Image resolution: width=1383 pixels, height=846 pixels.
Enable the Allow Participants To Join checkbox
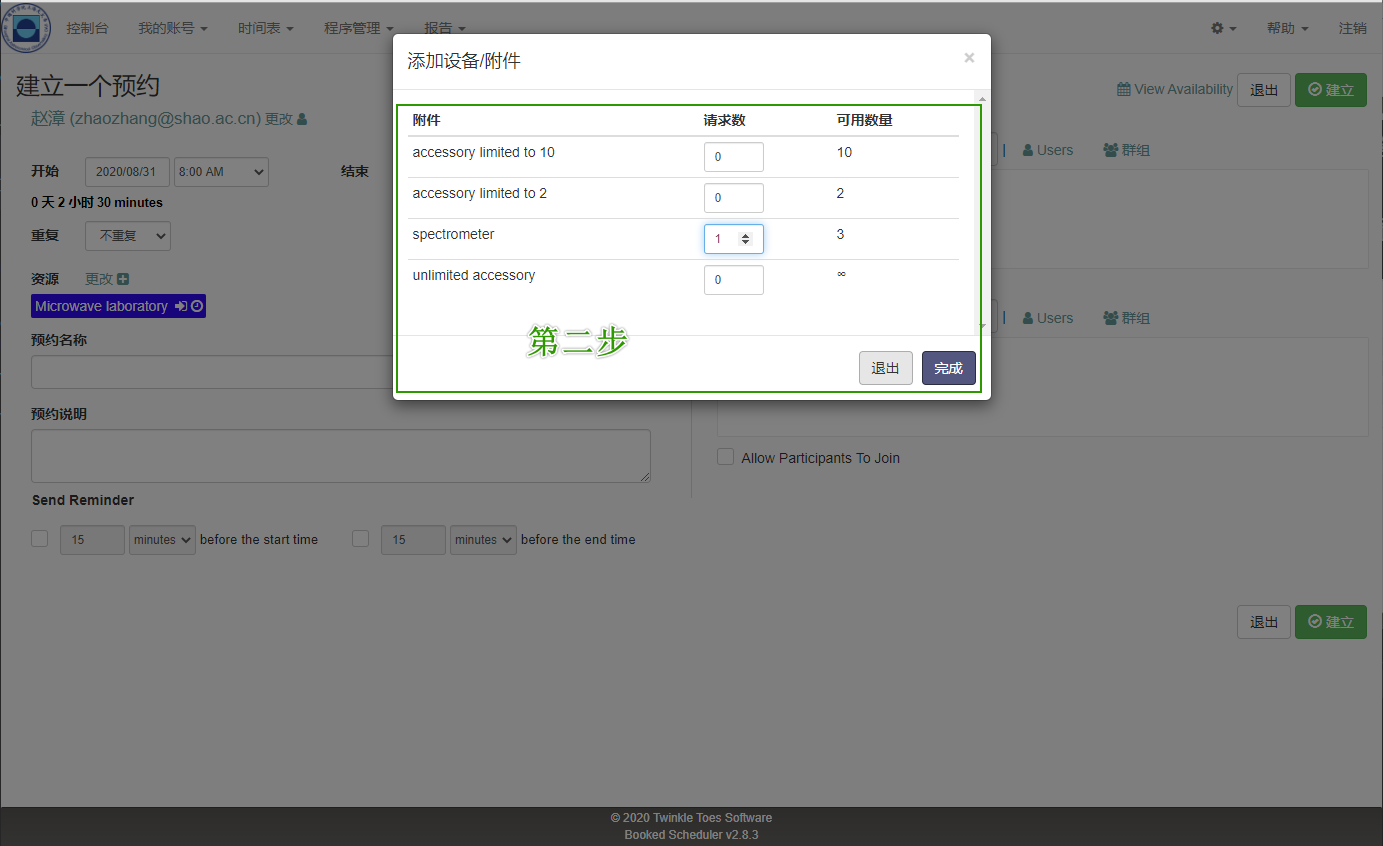point(725,457)
